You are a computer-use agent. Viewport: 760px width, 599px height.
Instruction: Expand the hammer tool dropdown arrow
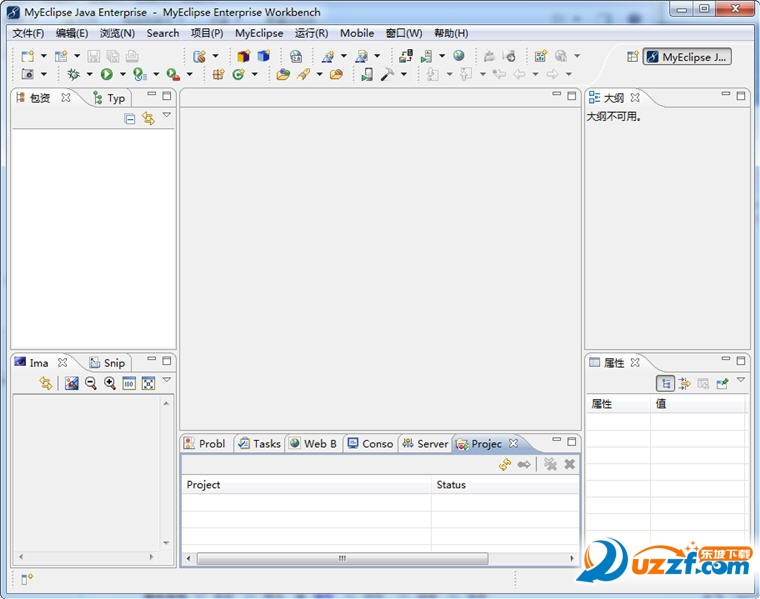click(x=404, y=74)
